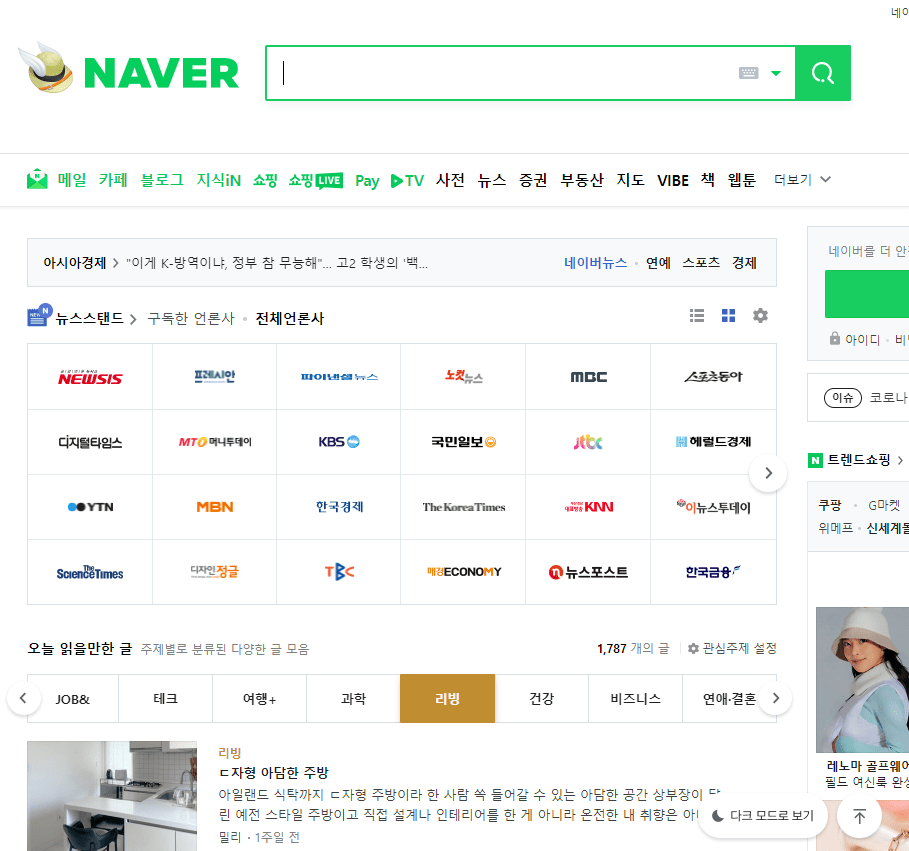Open KBS press logo
The image size is (909, 851).
coord(339,442)
